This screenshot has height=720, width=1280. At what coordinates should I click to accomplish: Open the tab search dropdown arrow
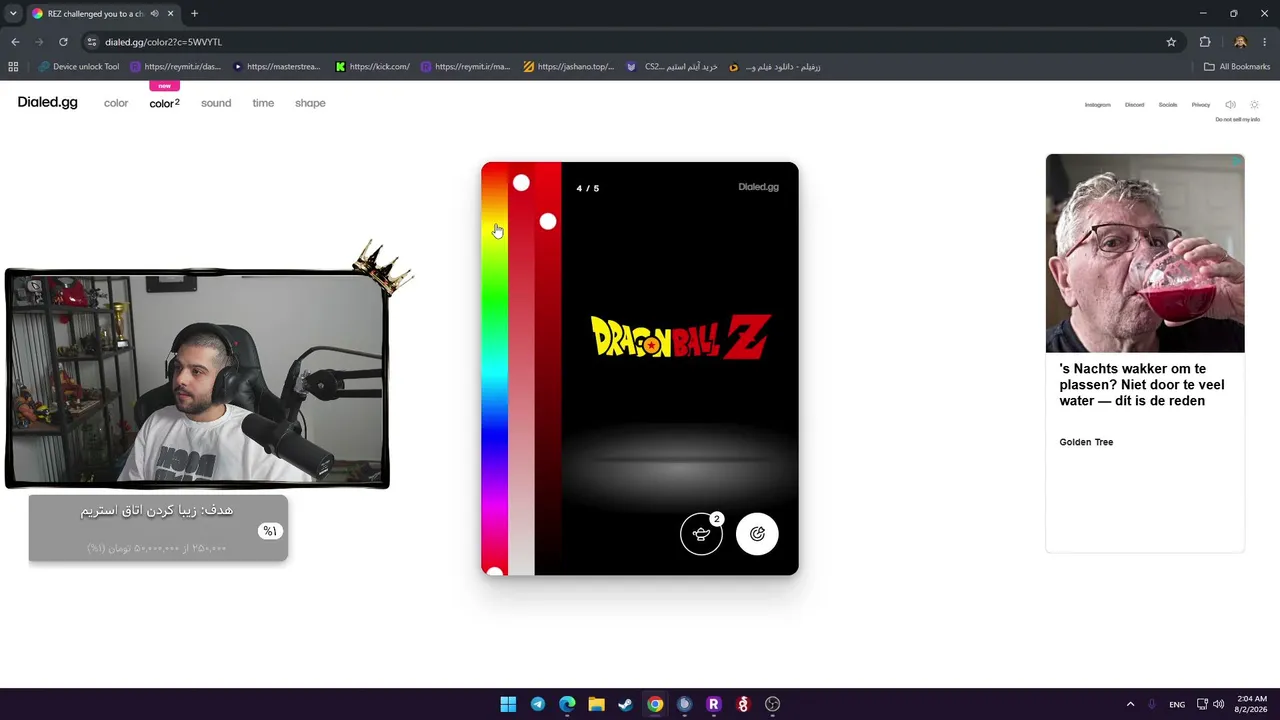(13, 14)
